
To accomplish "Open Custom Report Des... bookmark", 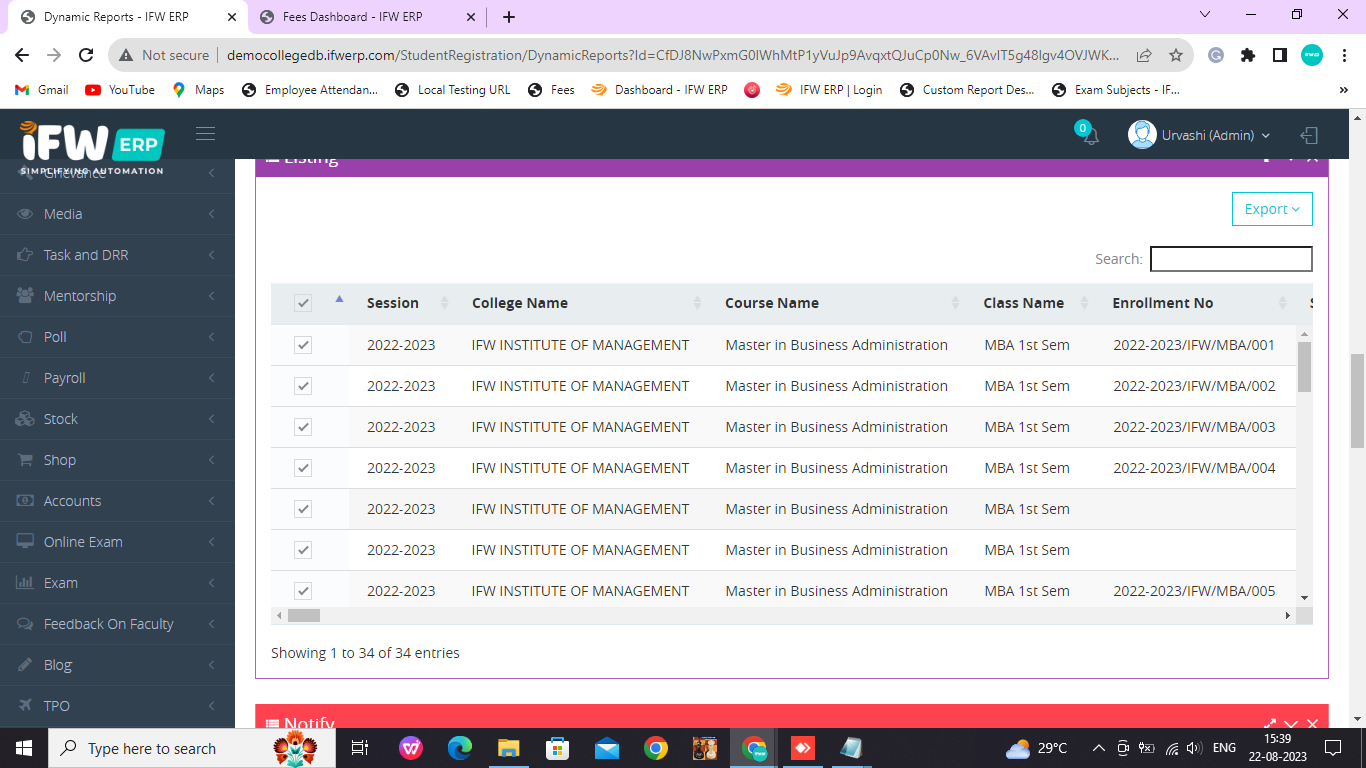I will click(967, 90).
